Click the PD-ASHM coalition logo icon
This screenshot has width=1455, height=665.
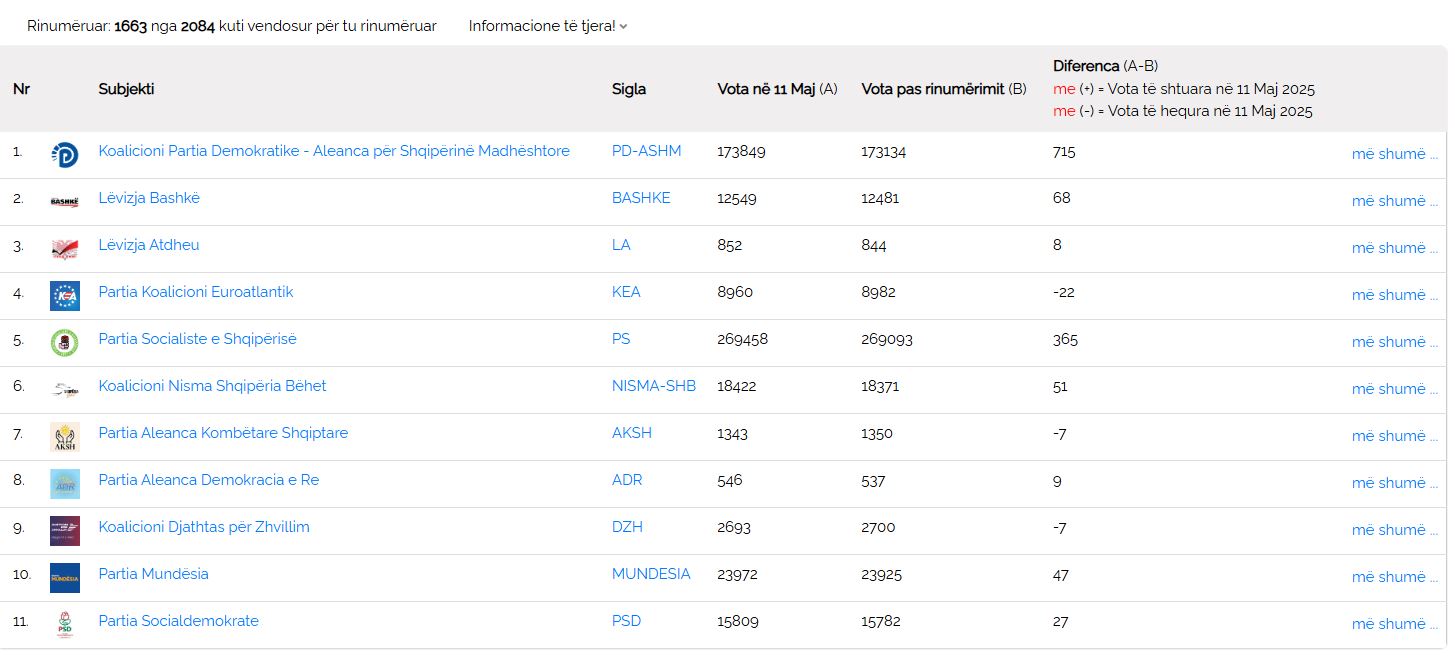click(64, 155)
